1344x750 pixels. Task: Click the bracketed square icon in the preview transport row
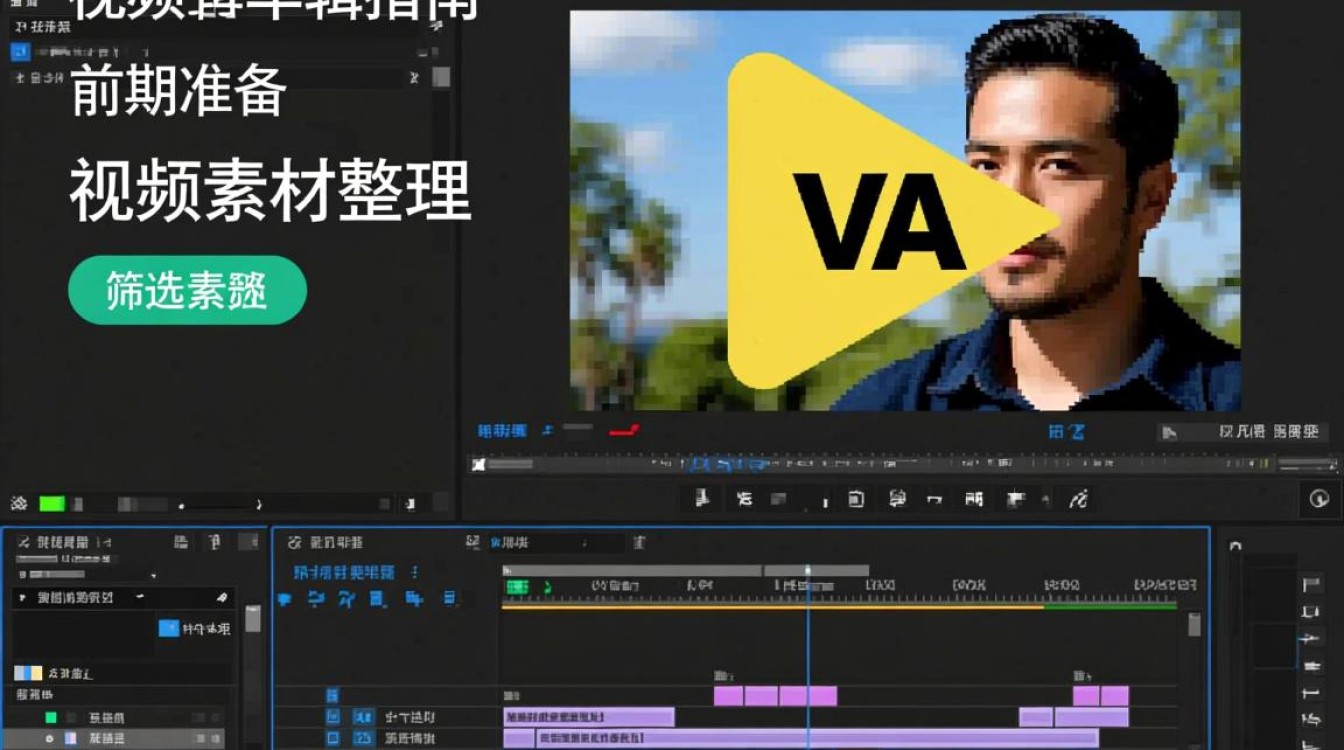tap(856, 498)
